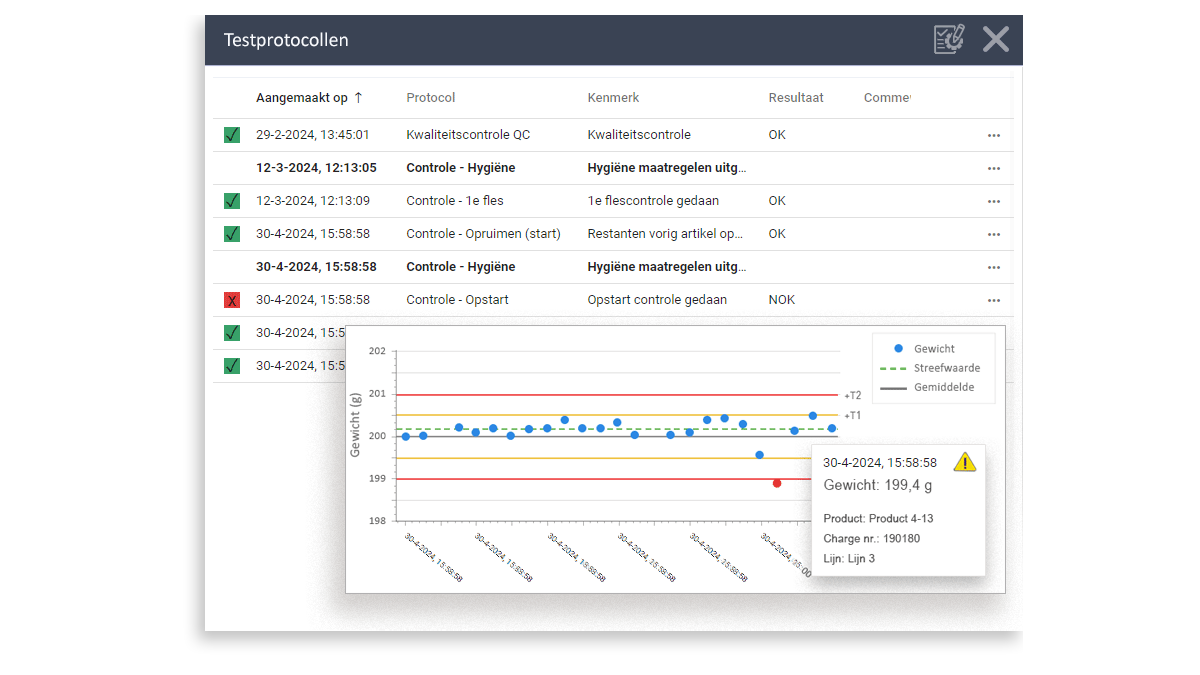Click 'Gewicht: 199,4 g' in tooltip
This screenshot has width=1200, height=675.
coord(877,485)
